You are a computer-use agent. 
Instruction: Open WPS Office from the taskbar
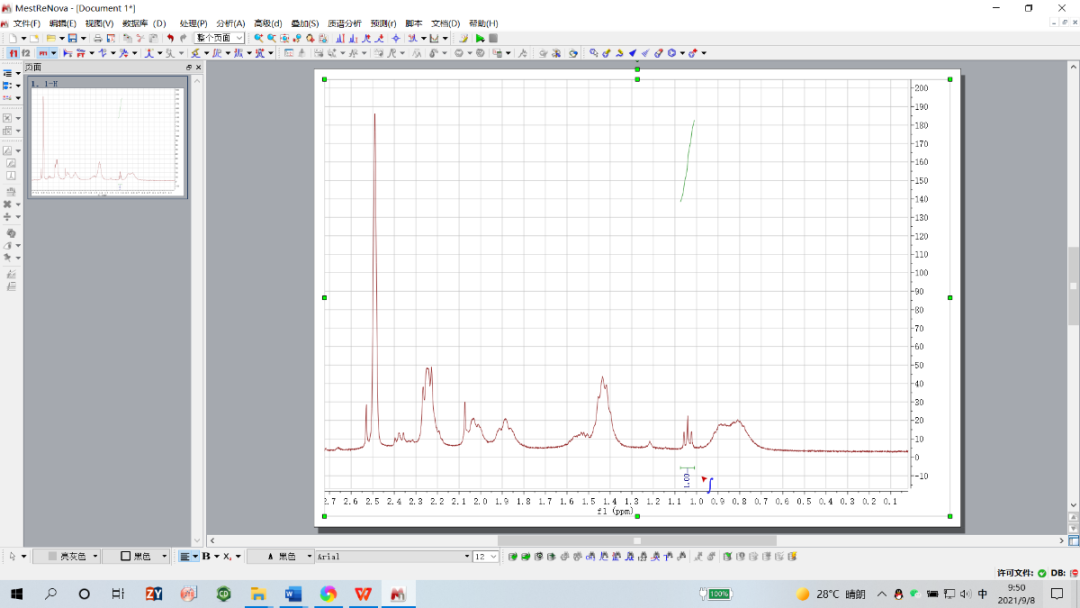pyautogui.click(x=363, y=594)
